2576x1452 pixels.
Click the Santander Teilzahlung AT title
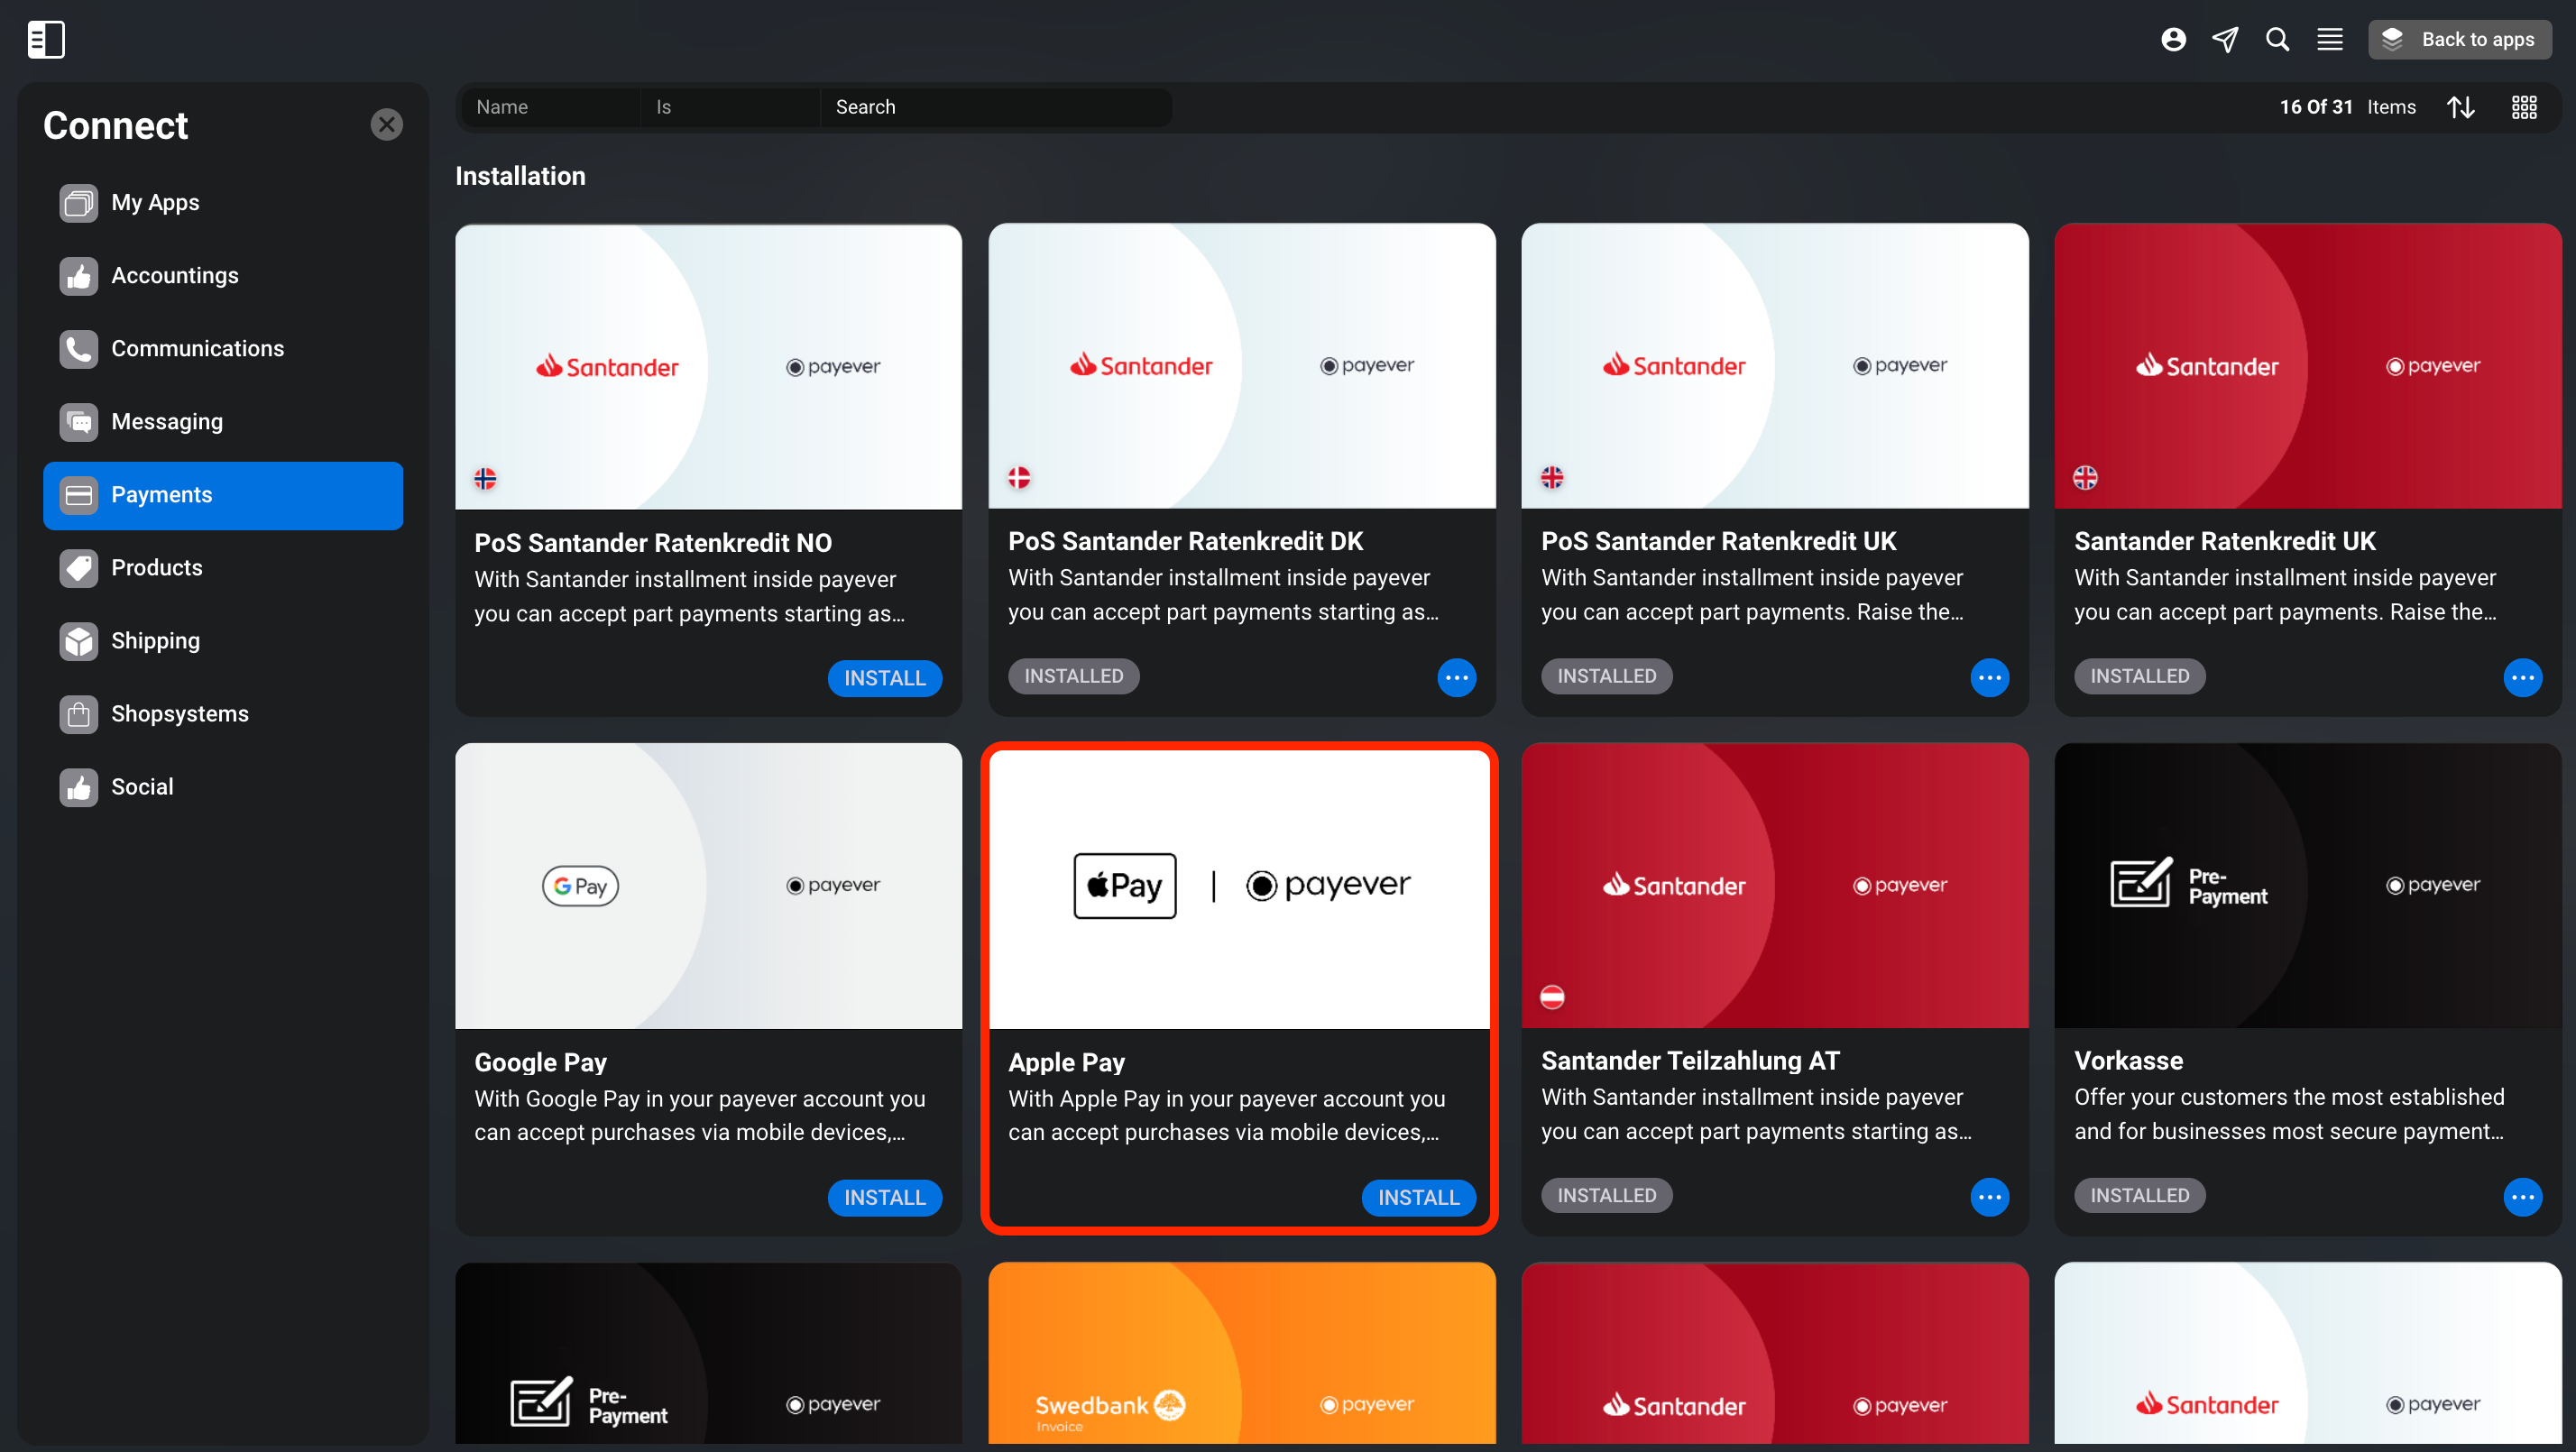coord(1690,1060)
